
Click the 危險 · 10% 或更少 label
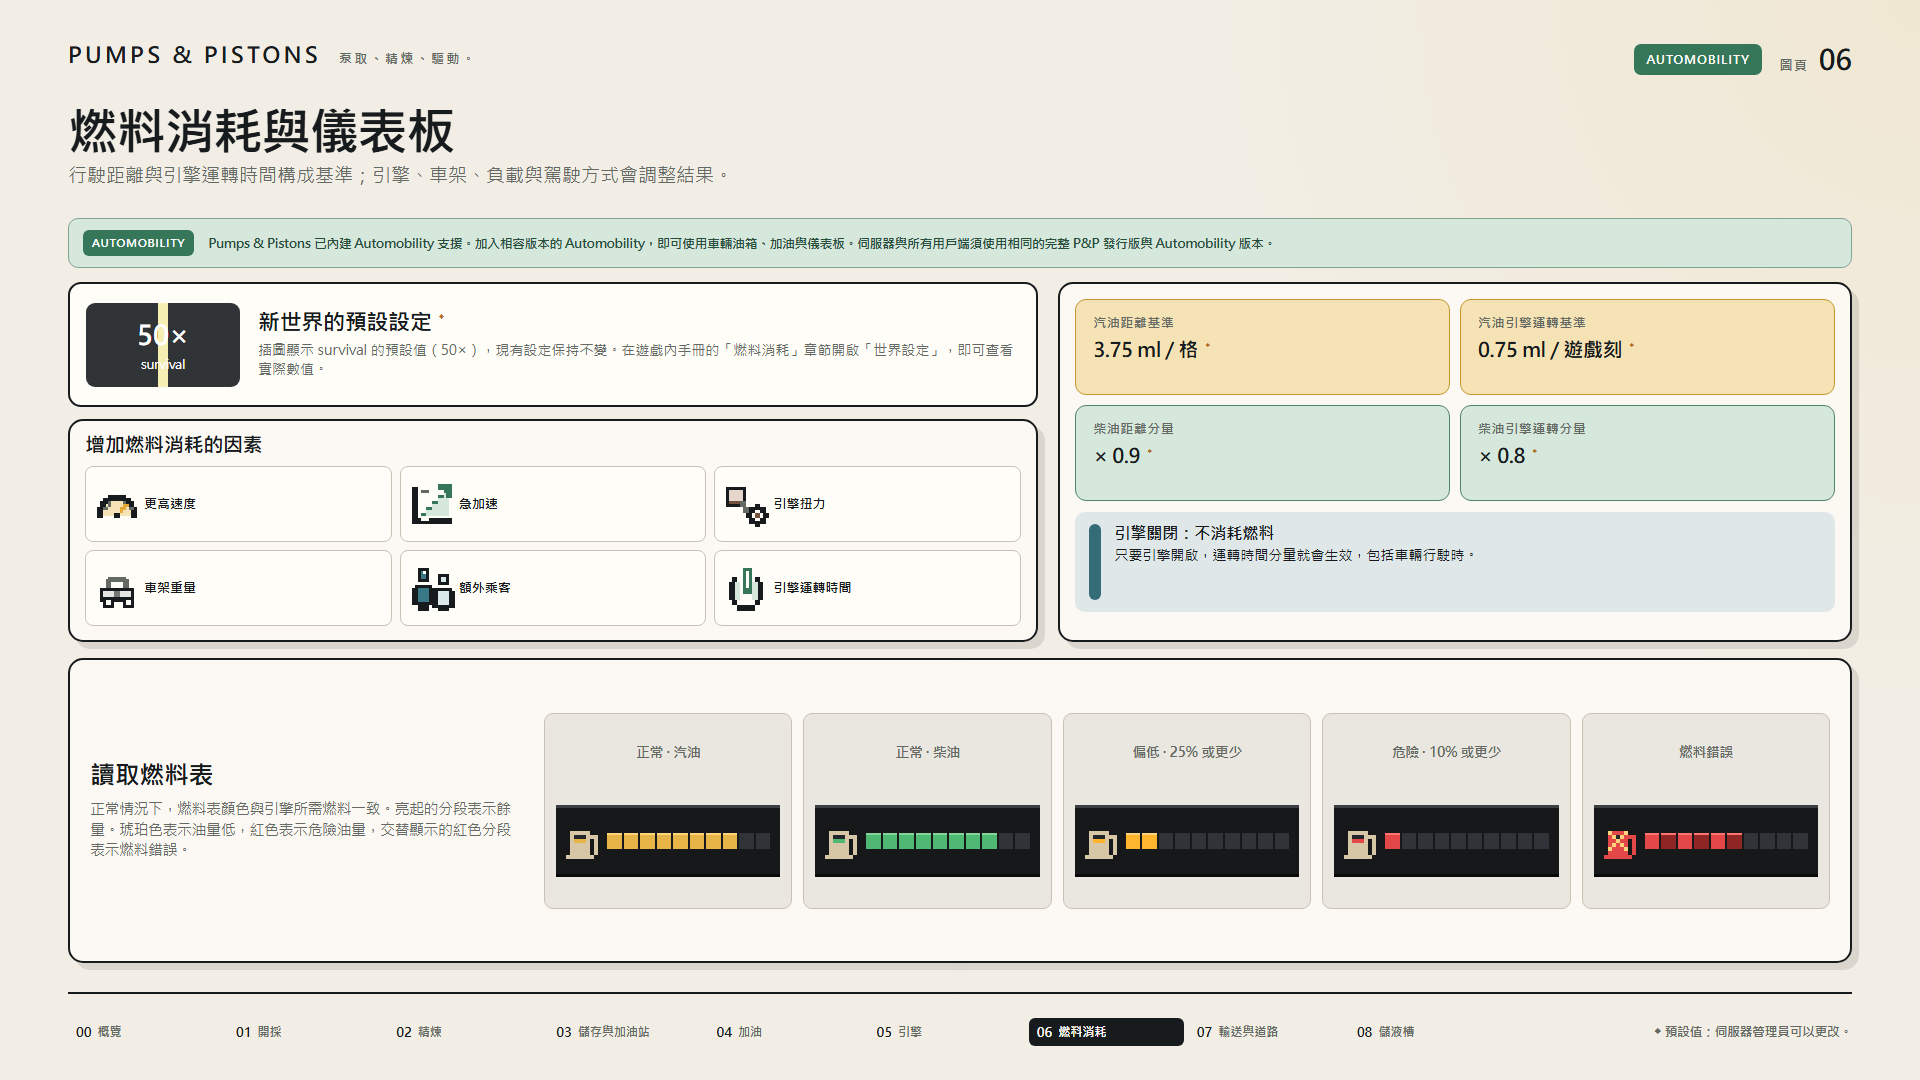tap(1446, 752)
